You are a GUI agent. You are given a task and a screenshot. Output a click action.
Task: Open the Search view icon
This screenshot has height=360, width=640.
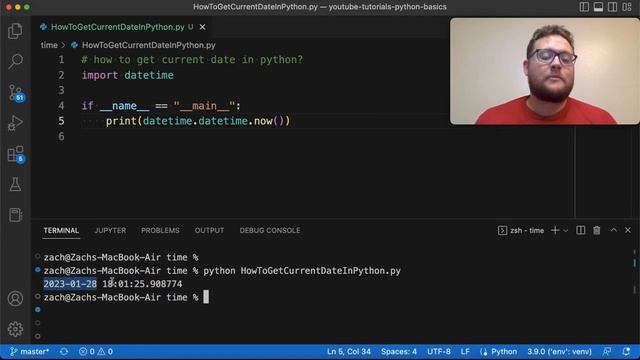coord(15,61)
